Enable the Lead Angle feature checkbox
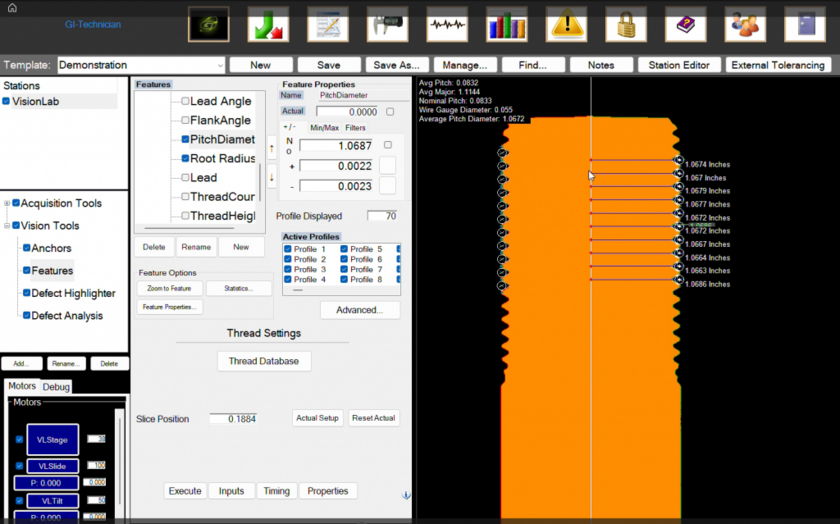 pyautogui.click(x=185, y=101)
